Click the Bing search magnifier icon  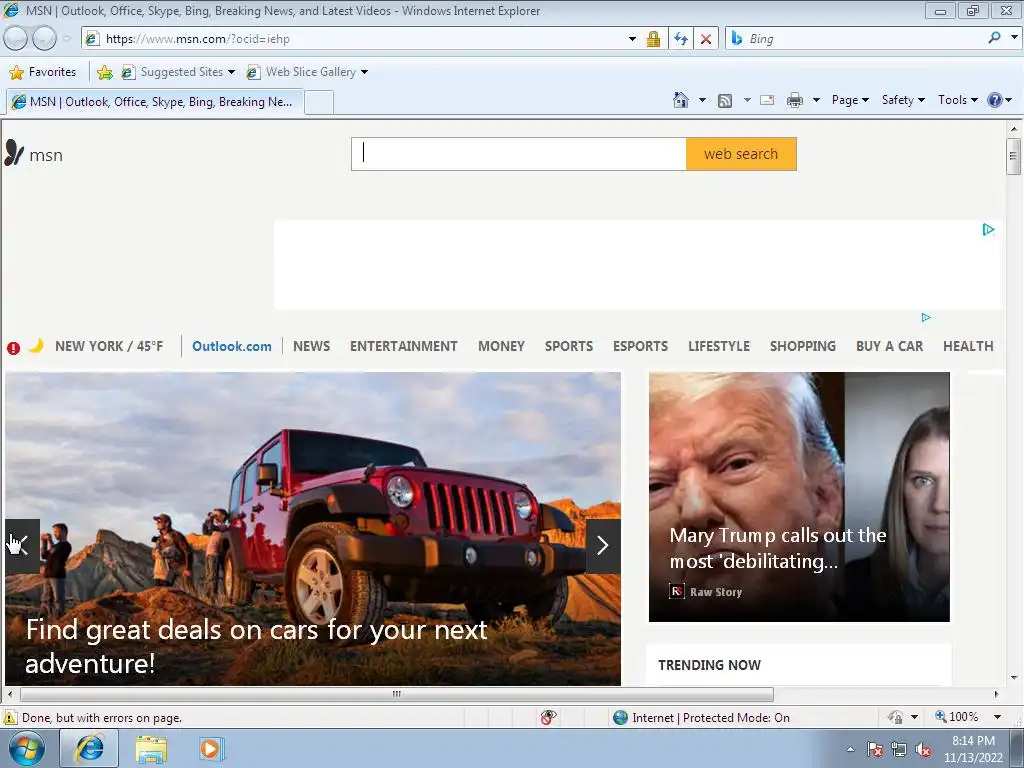[x=994, y=38]
